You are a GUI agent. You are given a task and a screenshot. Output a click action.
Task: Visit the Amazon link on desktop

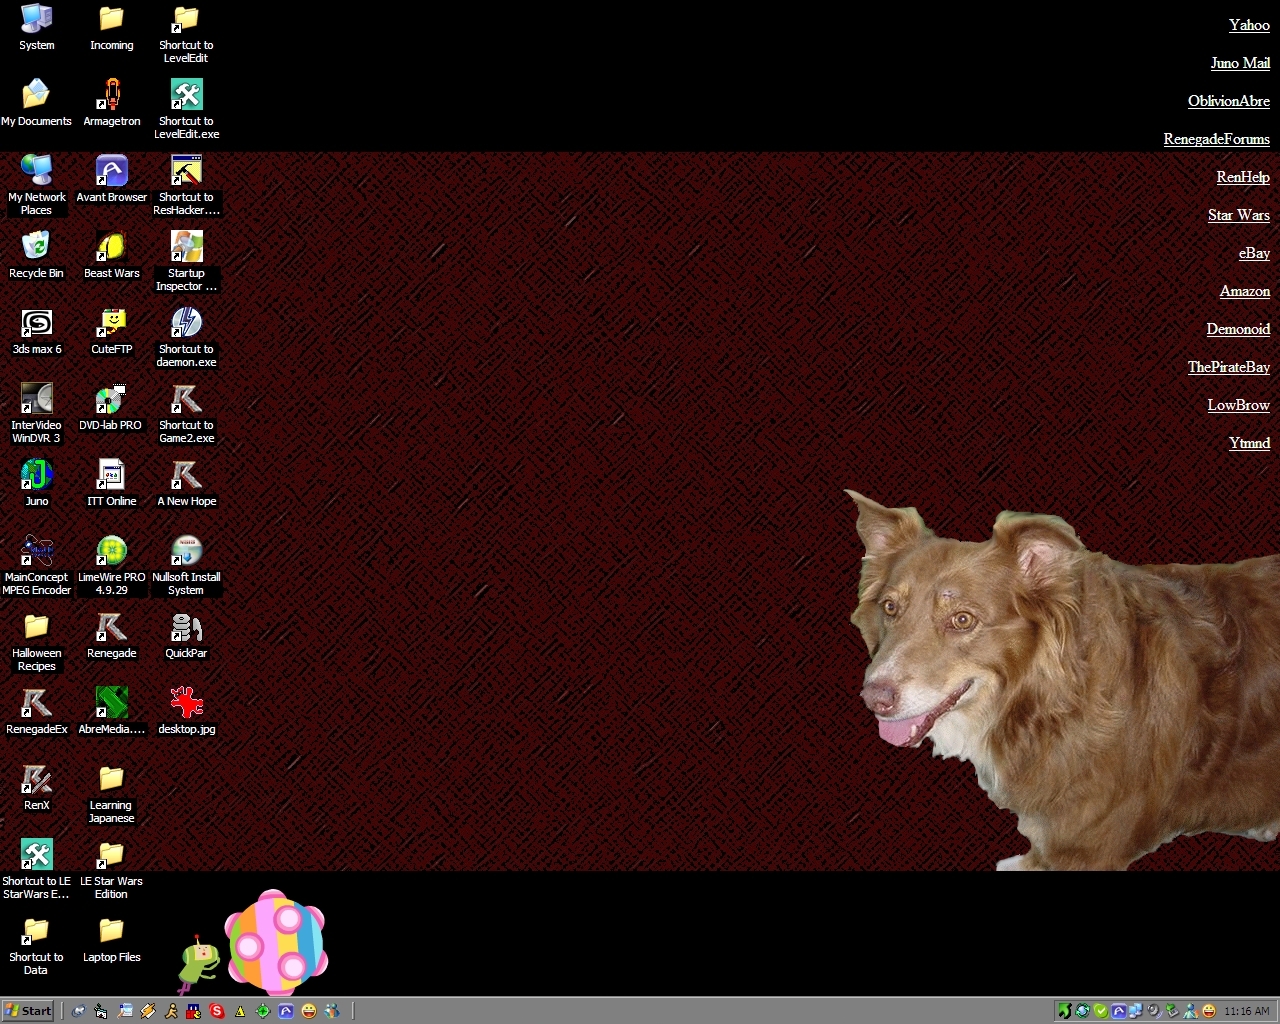point(1244,291)
